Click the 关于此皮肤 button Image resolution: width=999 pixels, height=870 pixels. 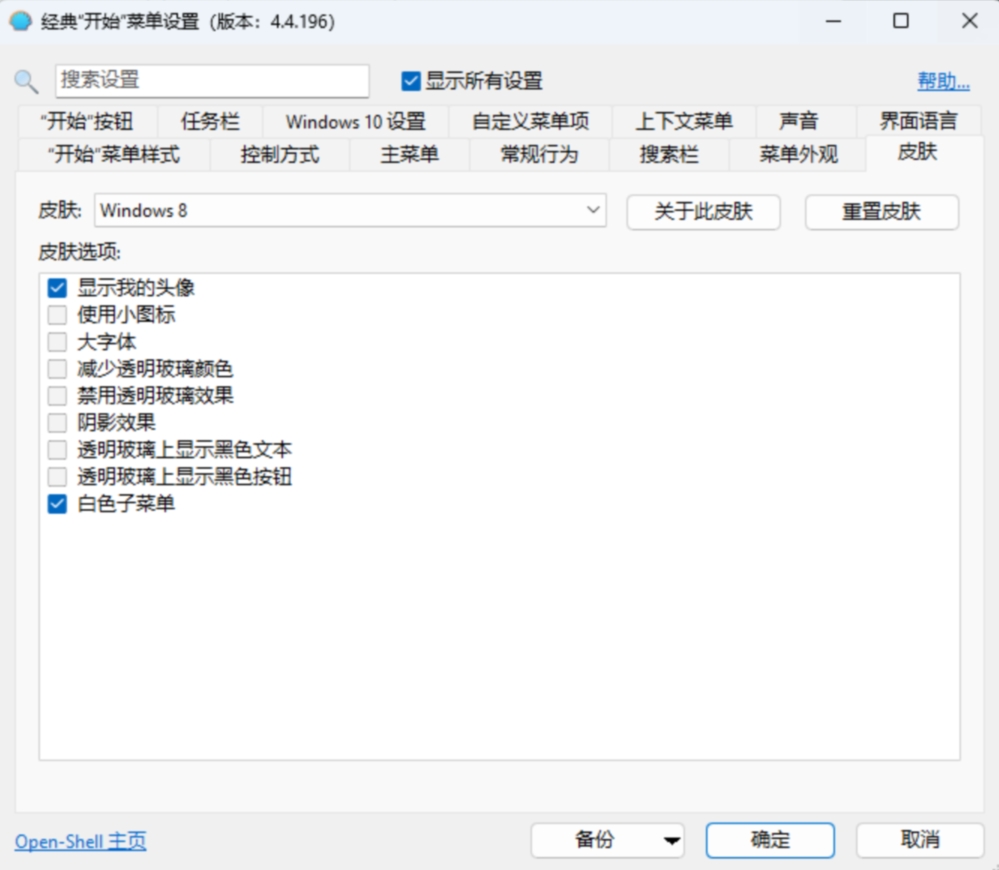pos(703,211)
